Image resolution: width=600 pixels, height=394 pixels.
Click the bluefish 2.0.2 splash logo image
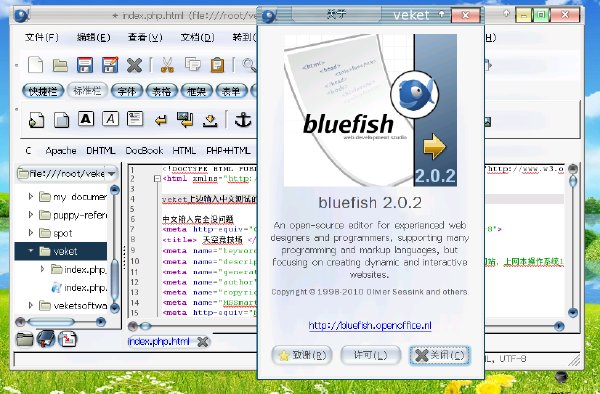(370, 110)
